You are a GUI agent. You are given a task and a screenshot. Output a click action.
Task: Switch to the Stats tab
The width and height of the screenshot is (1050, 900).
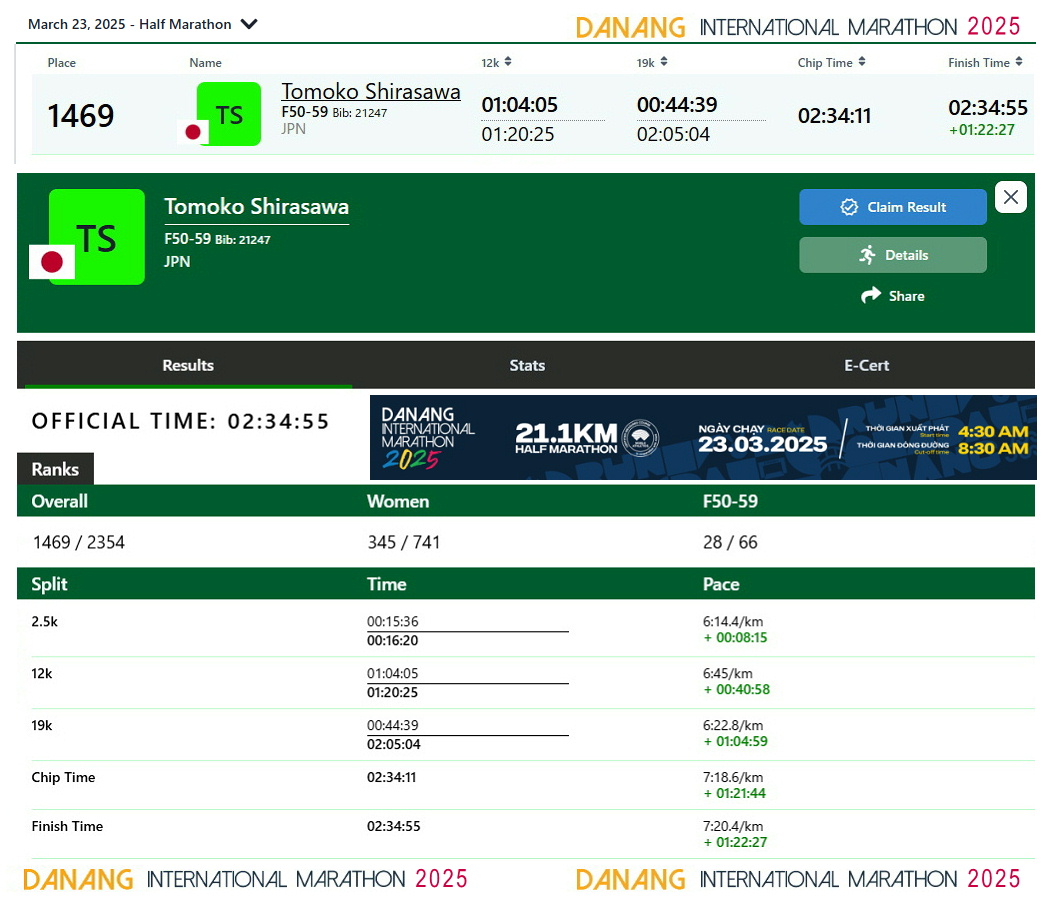pyautogui.click(x=527, y=365)
